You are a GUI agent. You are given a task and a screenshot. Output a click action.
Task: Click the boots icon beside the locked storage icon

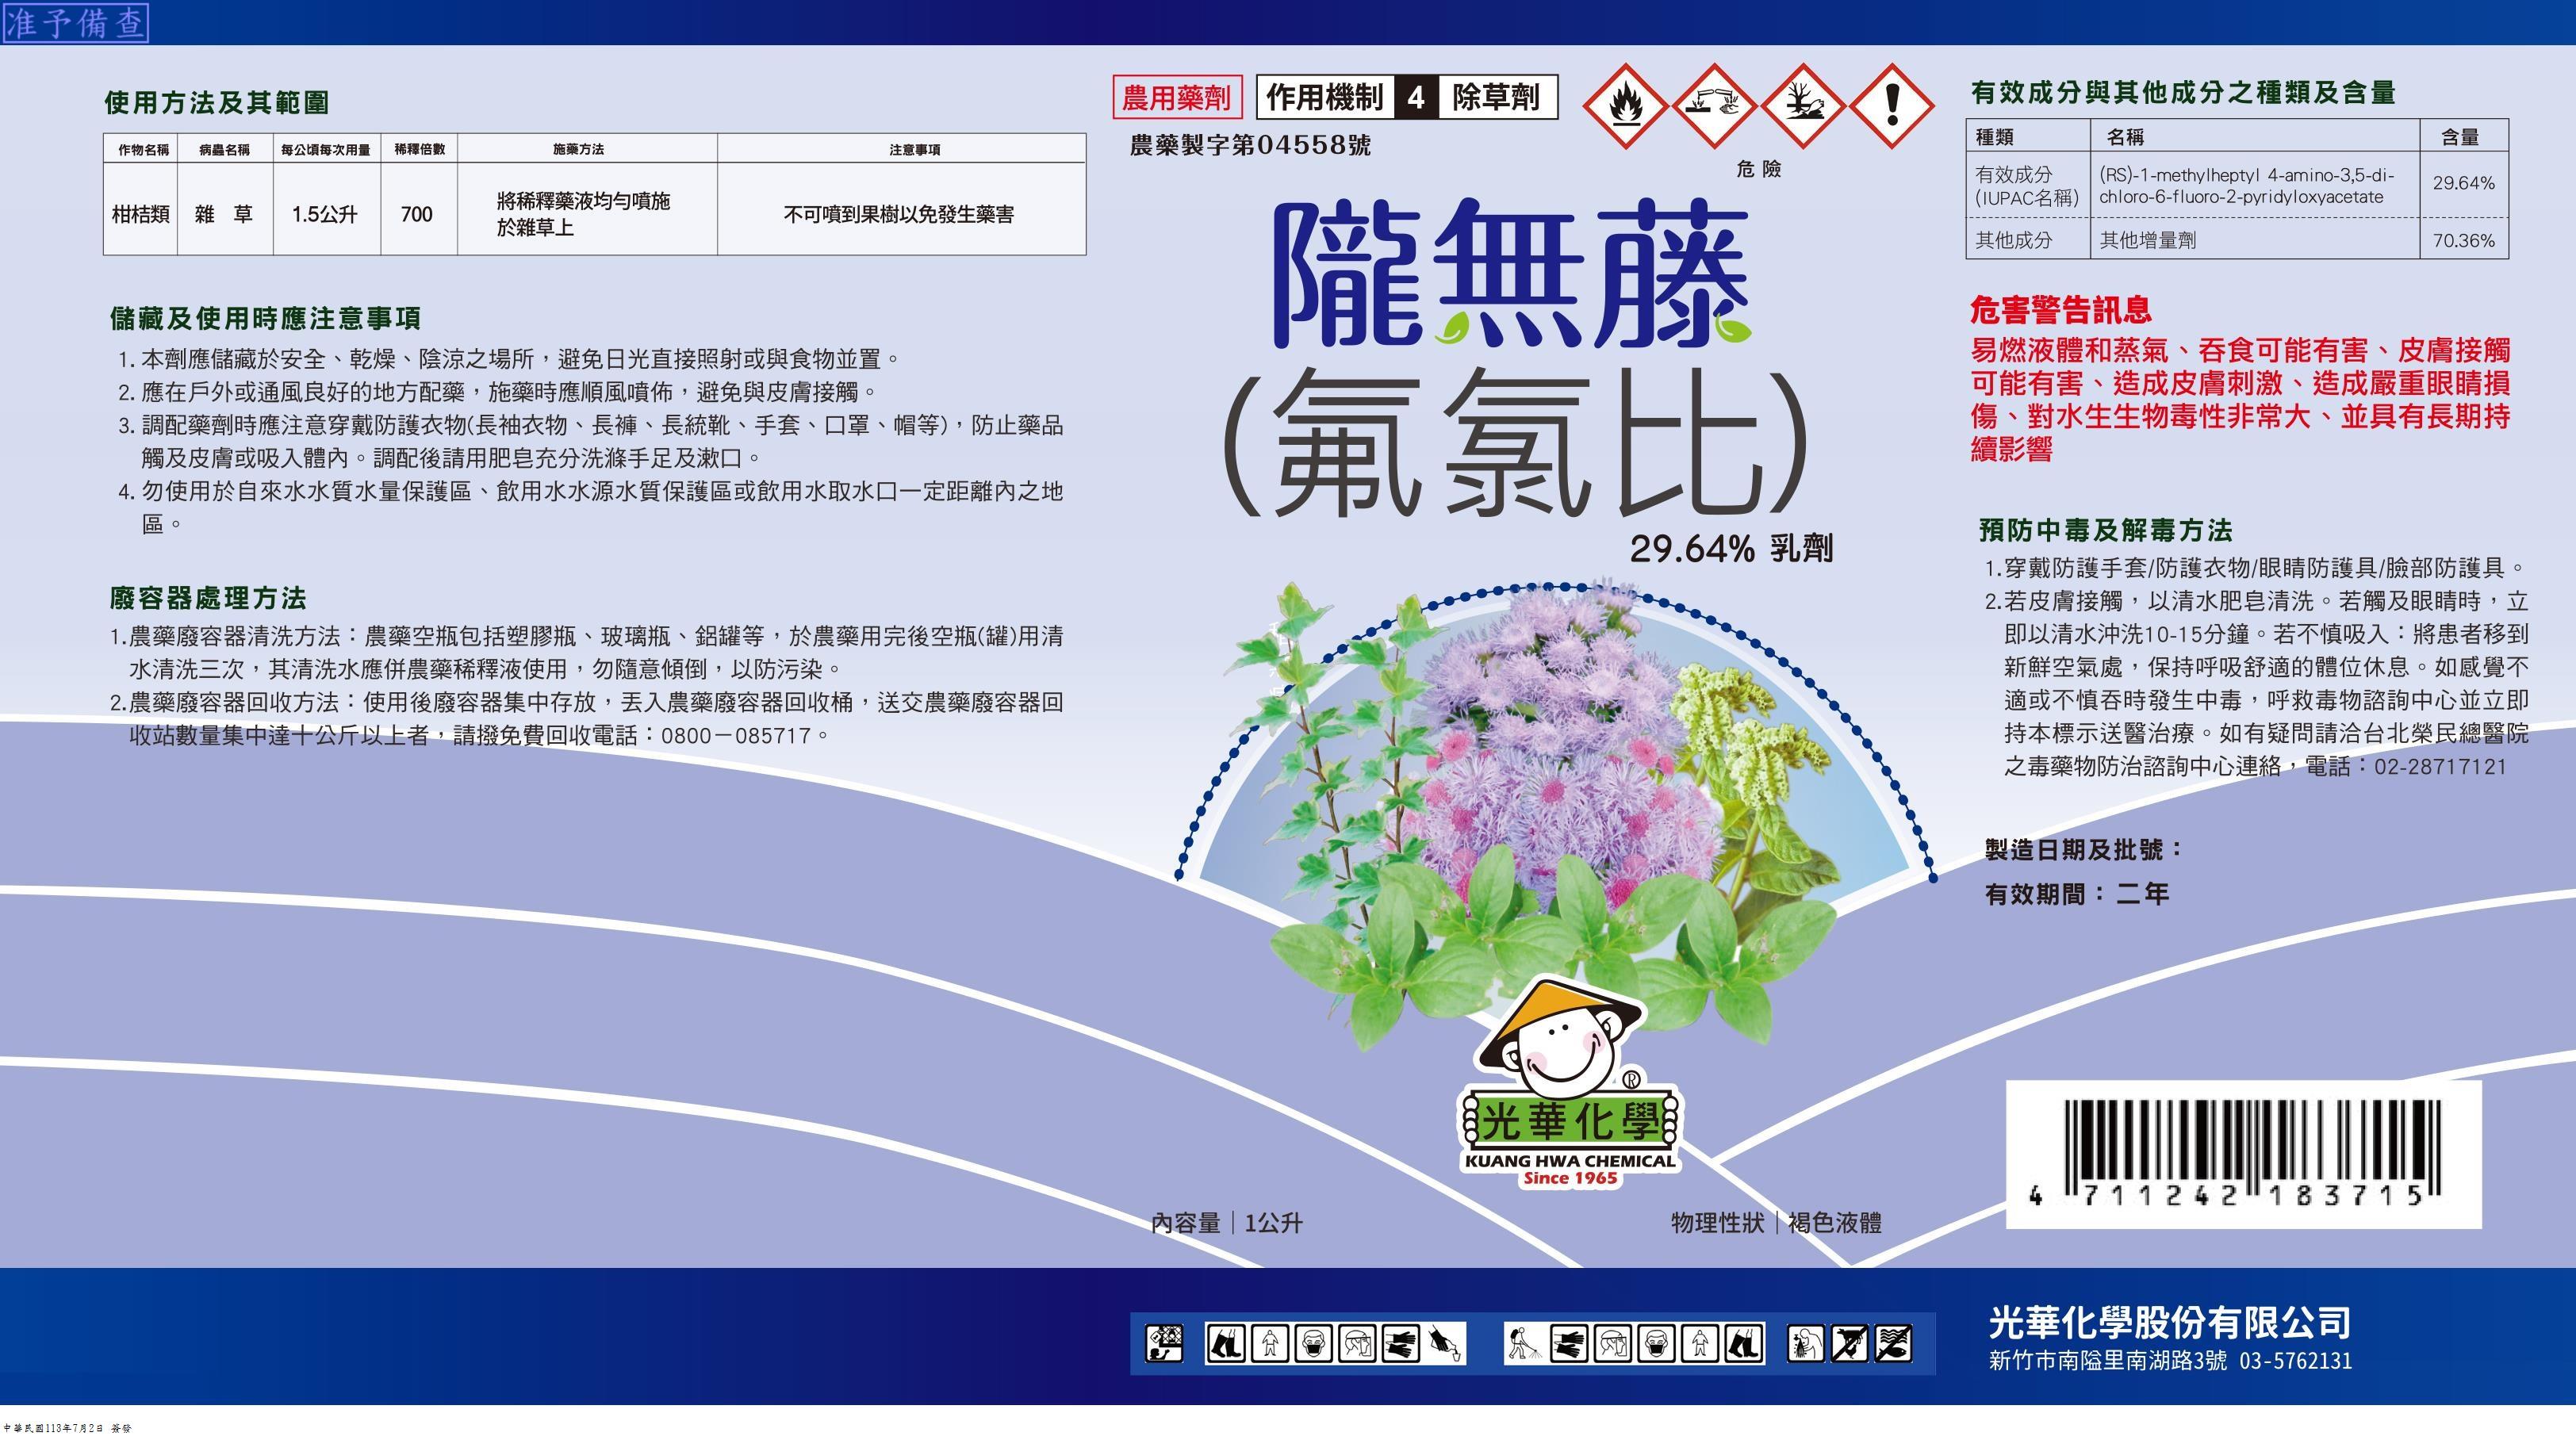point(1226,1343)
